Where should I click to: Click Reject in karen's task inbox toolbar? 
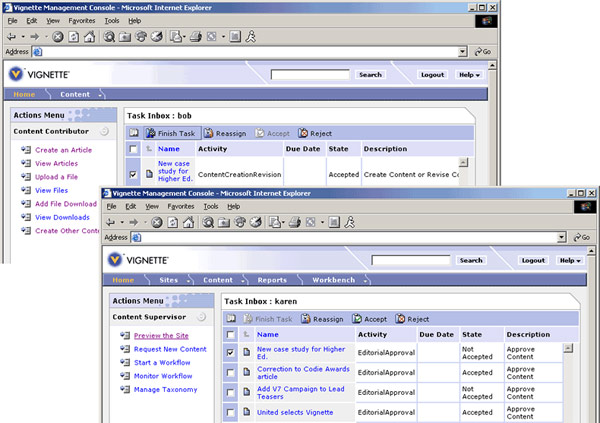412,319
